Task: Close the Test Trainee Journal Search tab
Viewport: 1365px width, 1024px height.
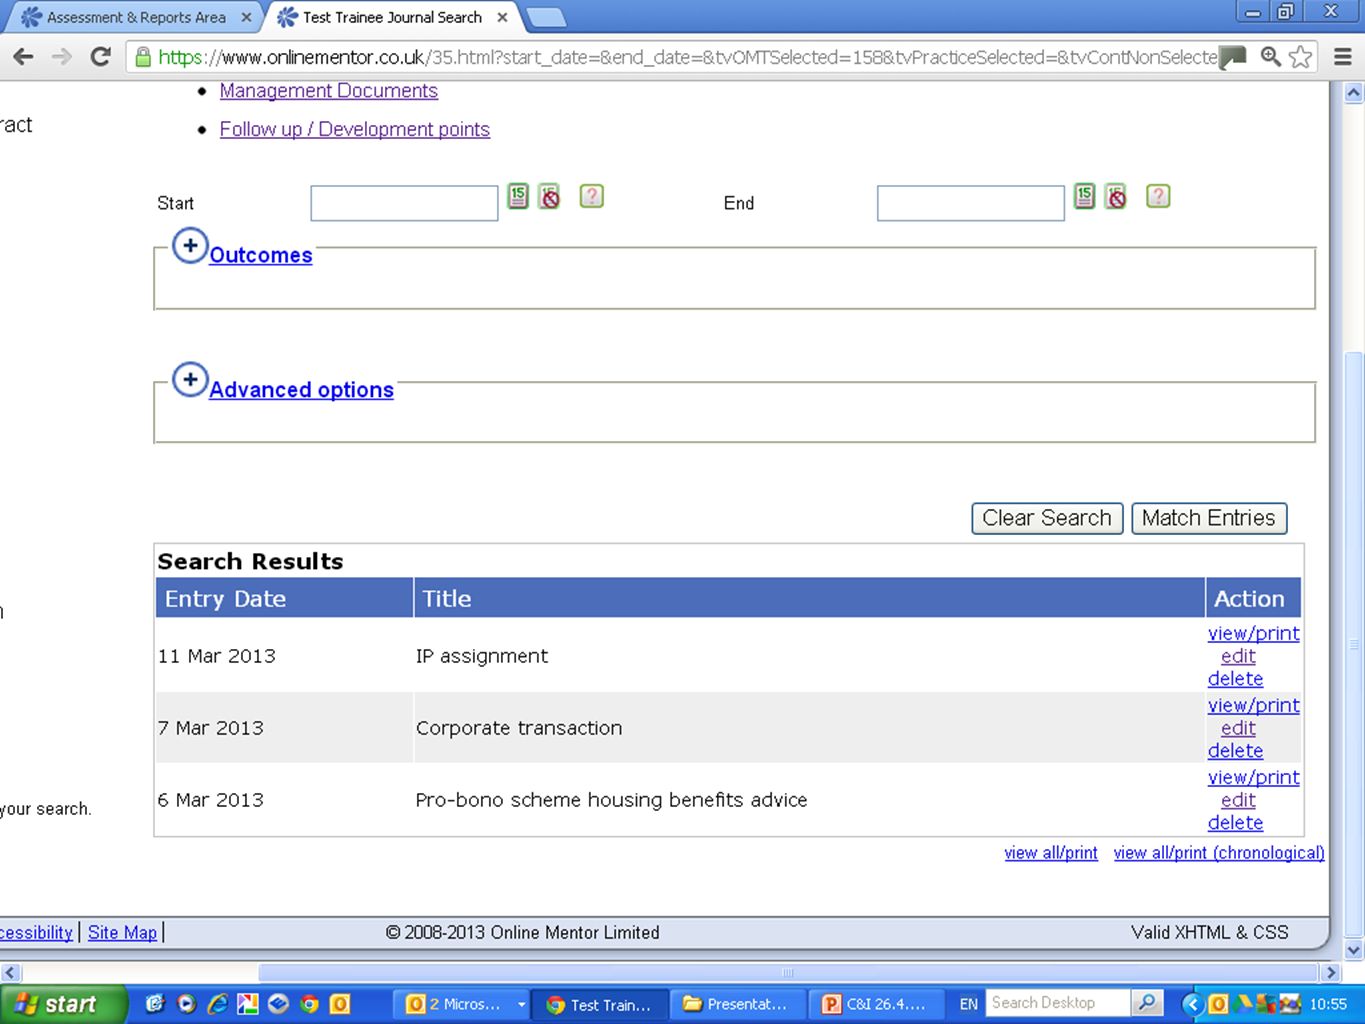Action: point(502,17)
